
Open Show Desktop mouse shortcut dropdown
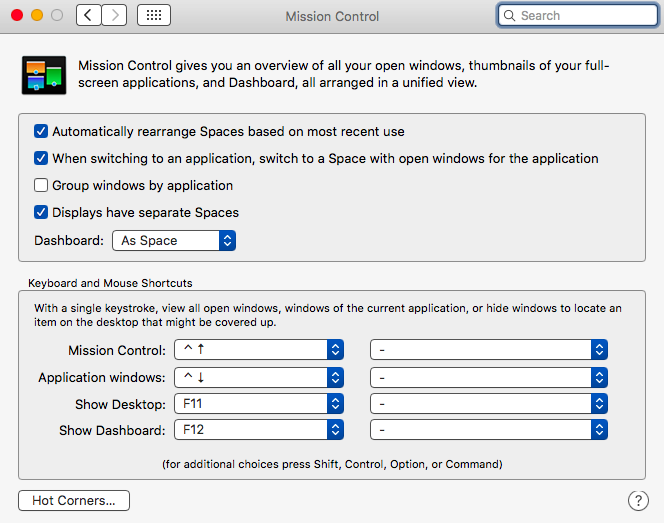pyautogui.click(x=489, y=404)
